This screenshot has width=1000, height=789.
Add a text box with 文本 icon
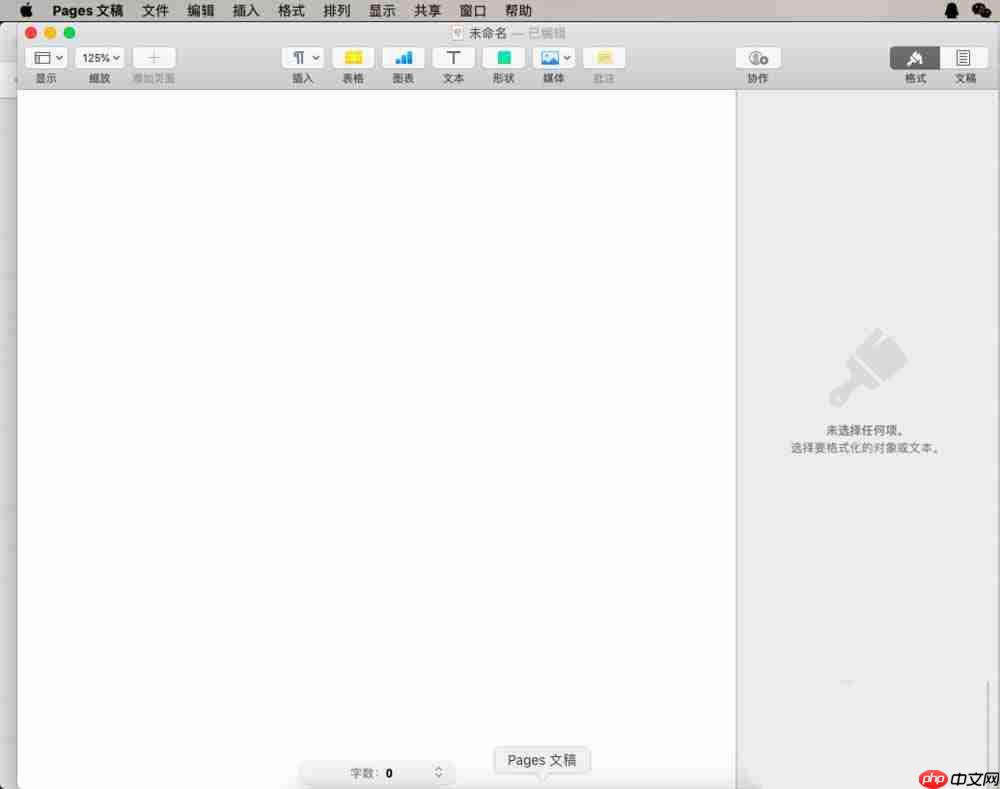[x=453, y=58]
